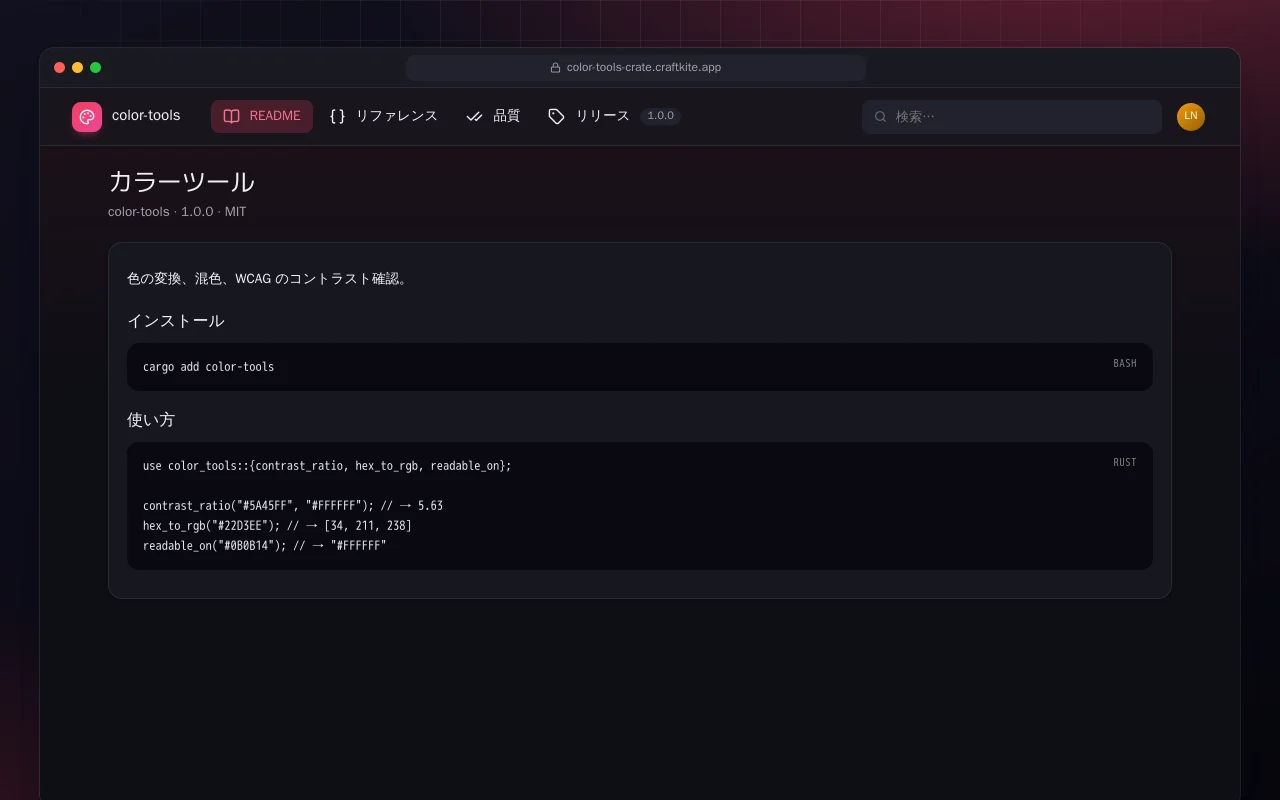Viewport: 1280px width, 800px height.
Task: Switch to the リファレンス tab
Action: point(384,116)
